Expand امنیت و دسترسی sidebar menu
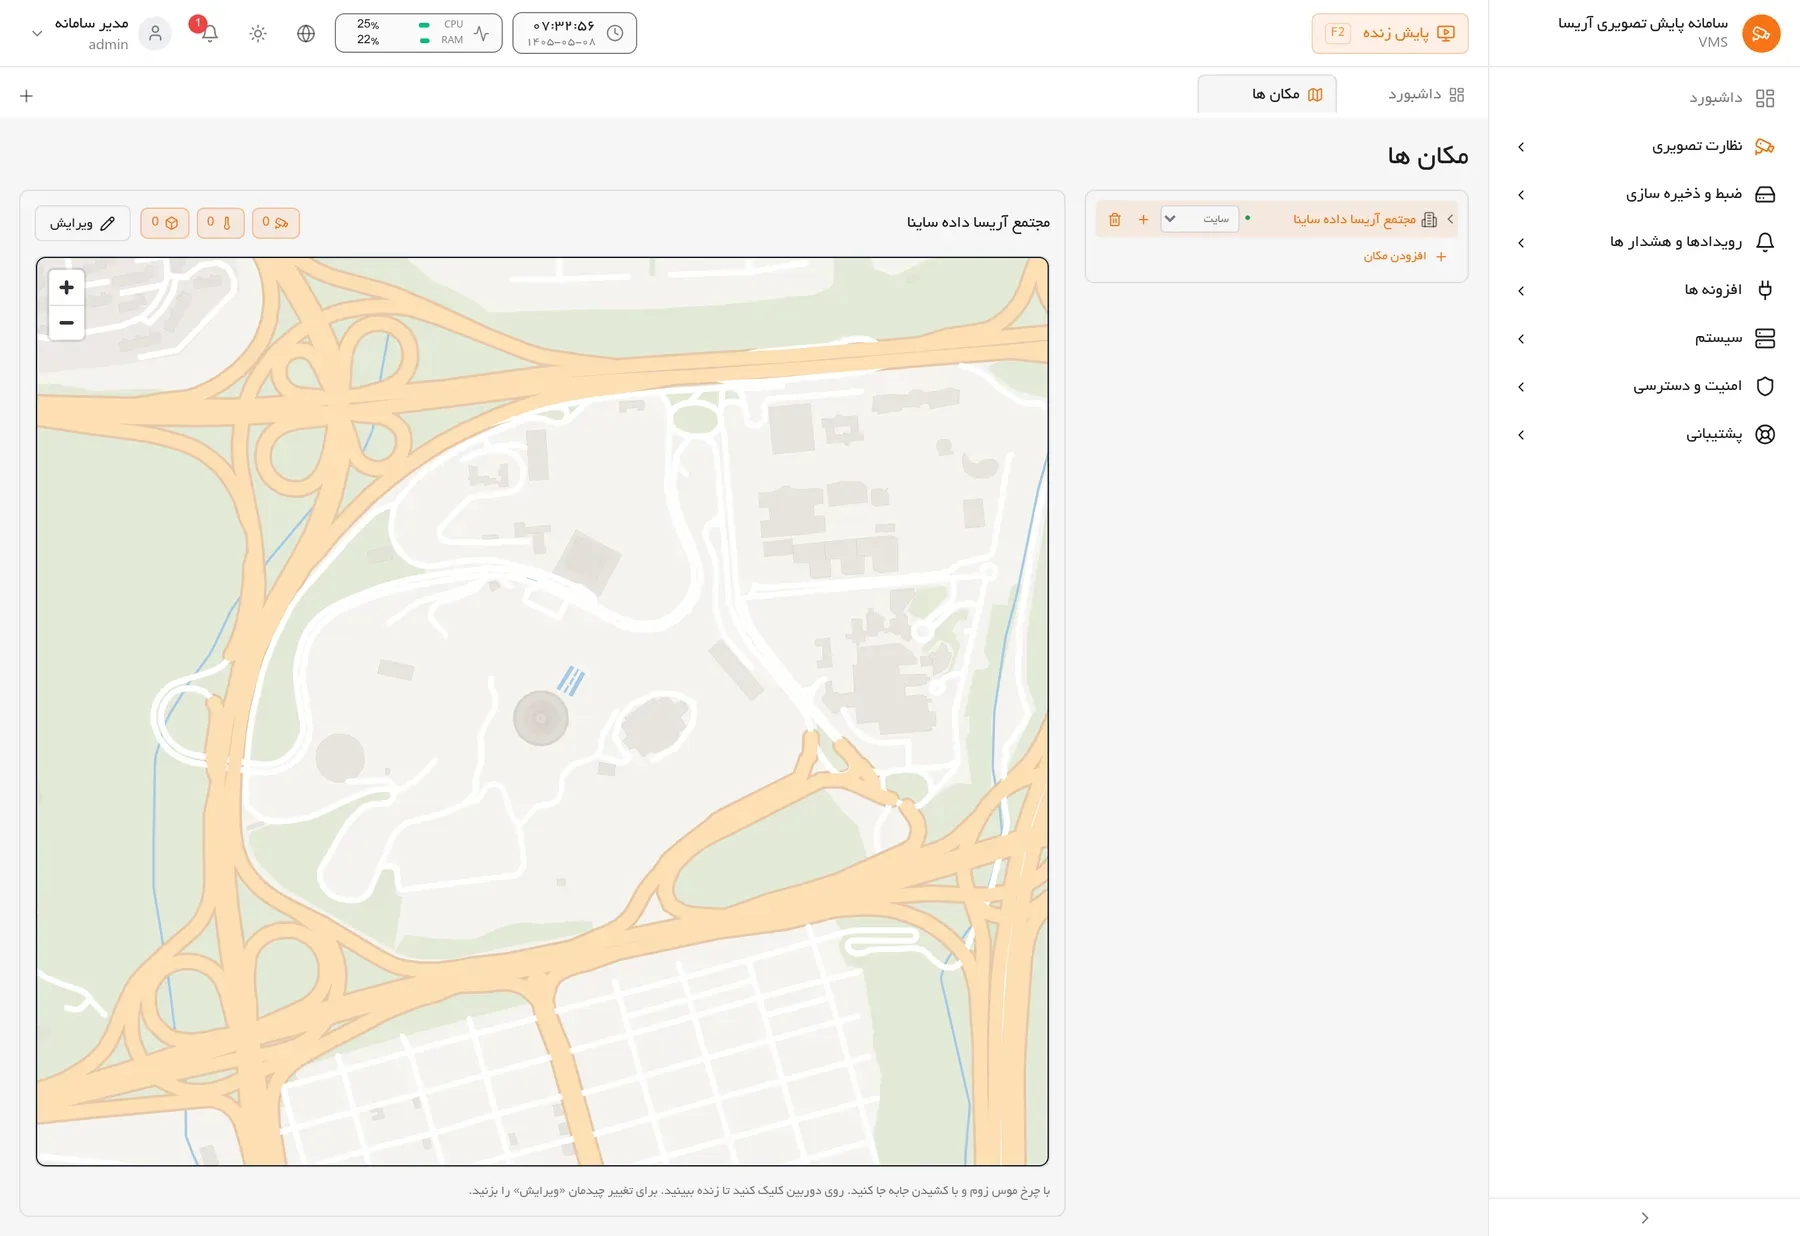This screenshot has width=1800, height=1236. tap(1644, 386)
